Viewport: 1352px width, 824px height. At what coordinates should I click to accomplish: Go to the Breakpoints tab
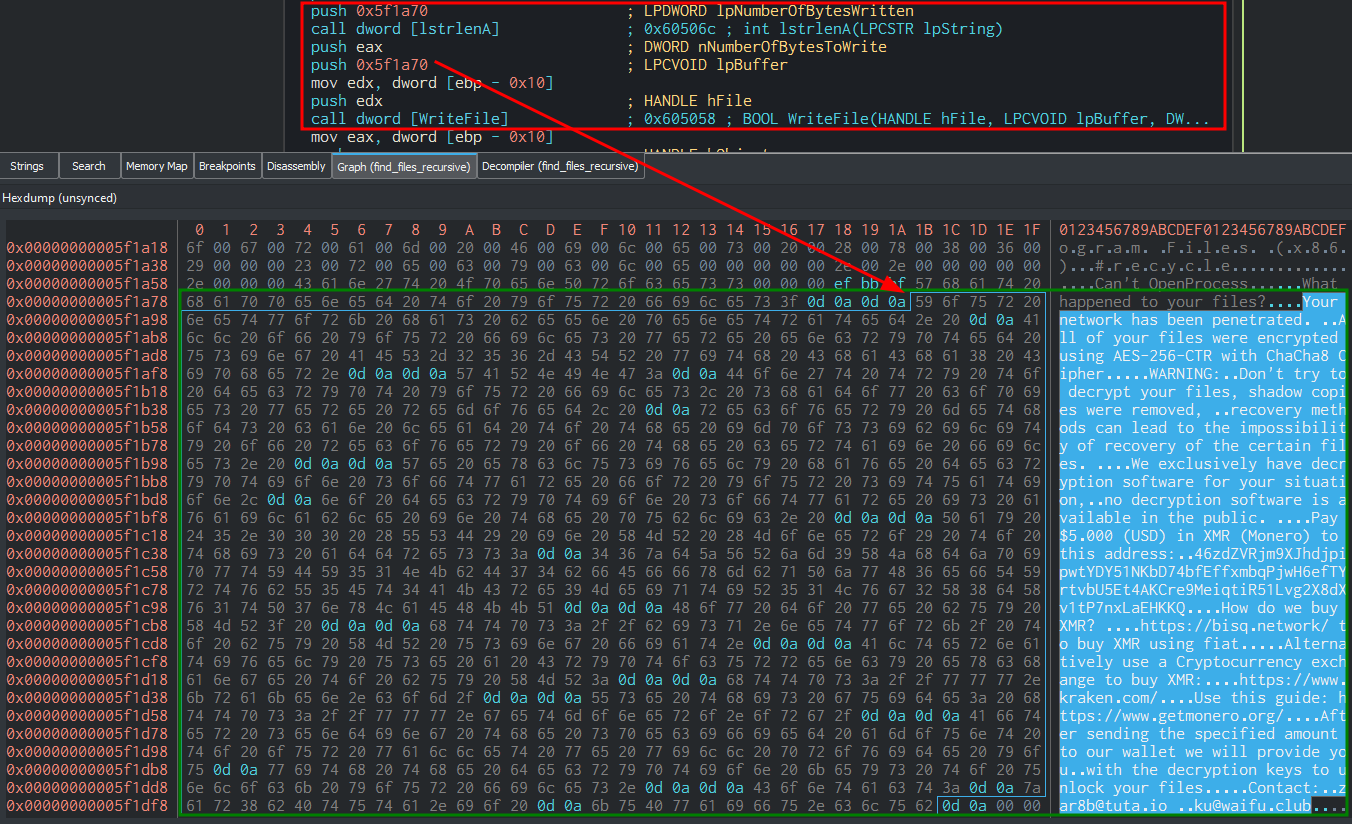[227, 166]
